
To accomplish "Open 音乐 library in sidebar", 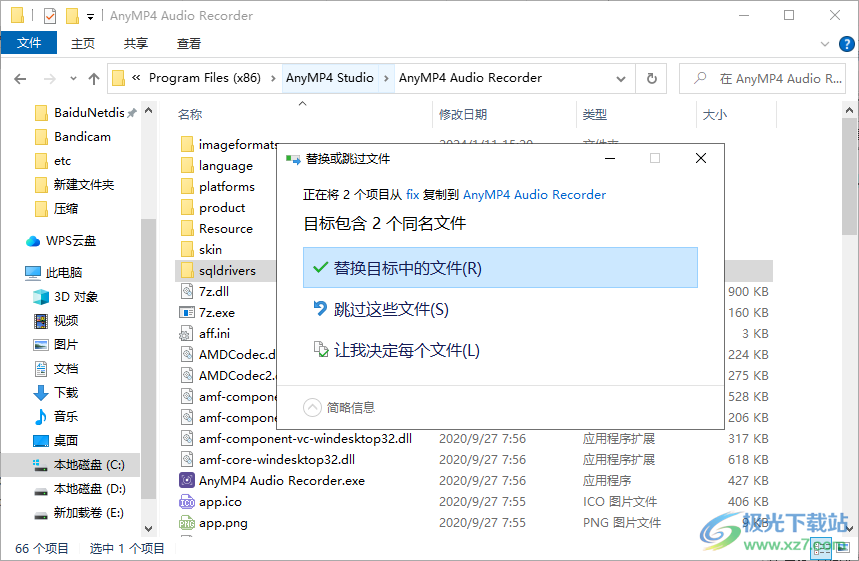I will (56, 416).
